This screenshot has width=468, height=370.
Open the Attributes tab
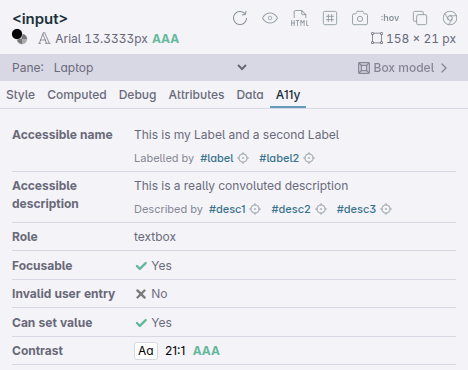(x=196, y=95)
